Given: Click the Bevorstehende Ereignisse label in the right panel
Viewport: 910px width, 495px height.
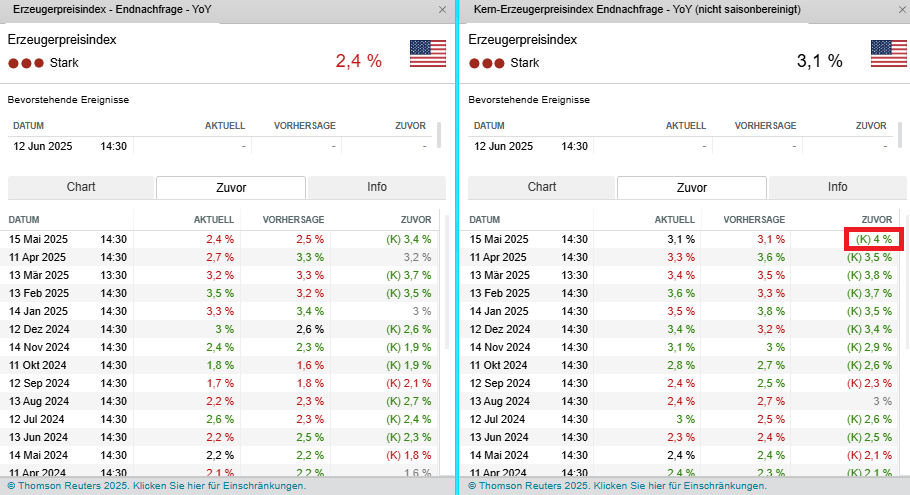Looking at the screenshot, I should pyautogui.click(x=529, y=100).
